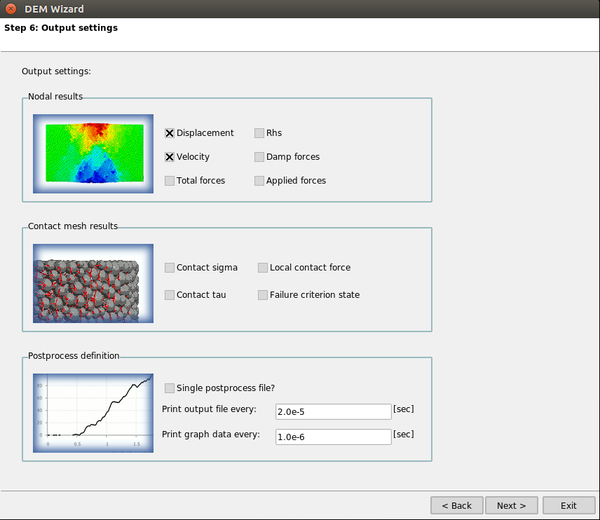Click the nodal results colormap image
This screenshot has height=520, width=600.
pos(93,153)
